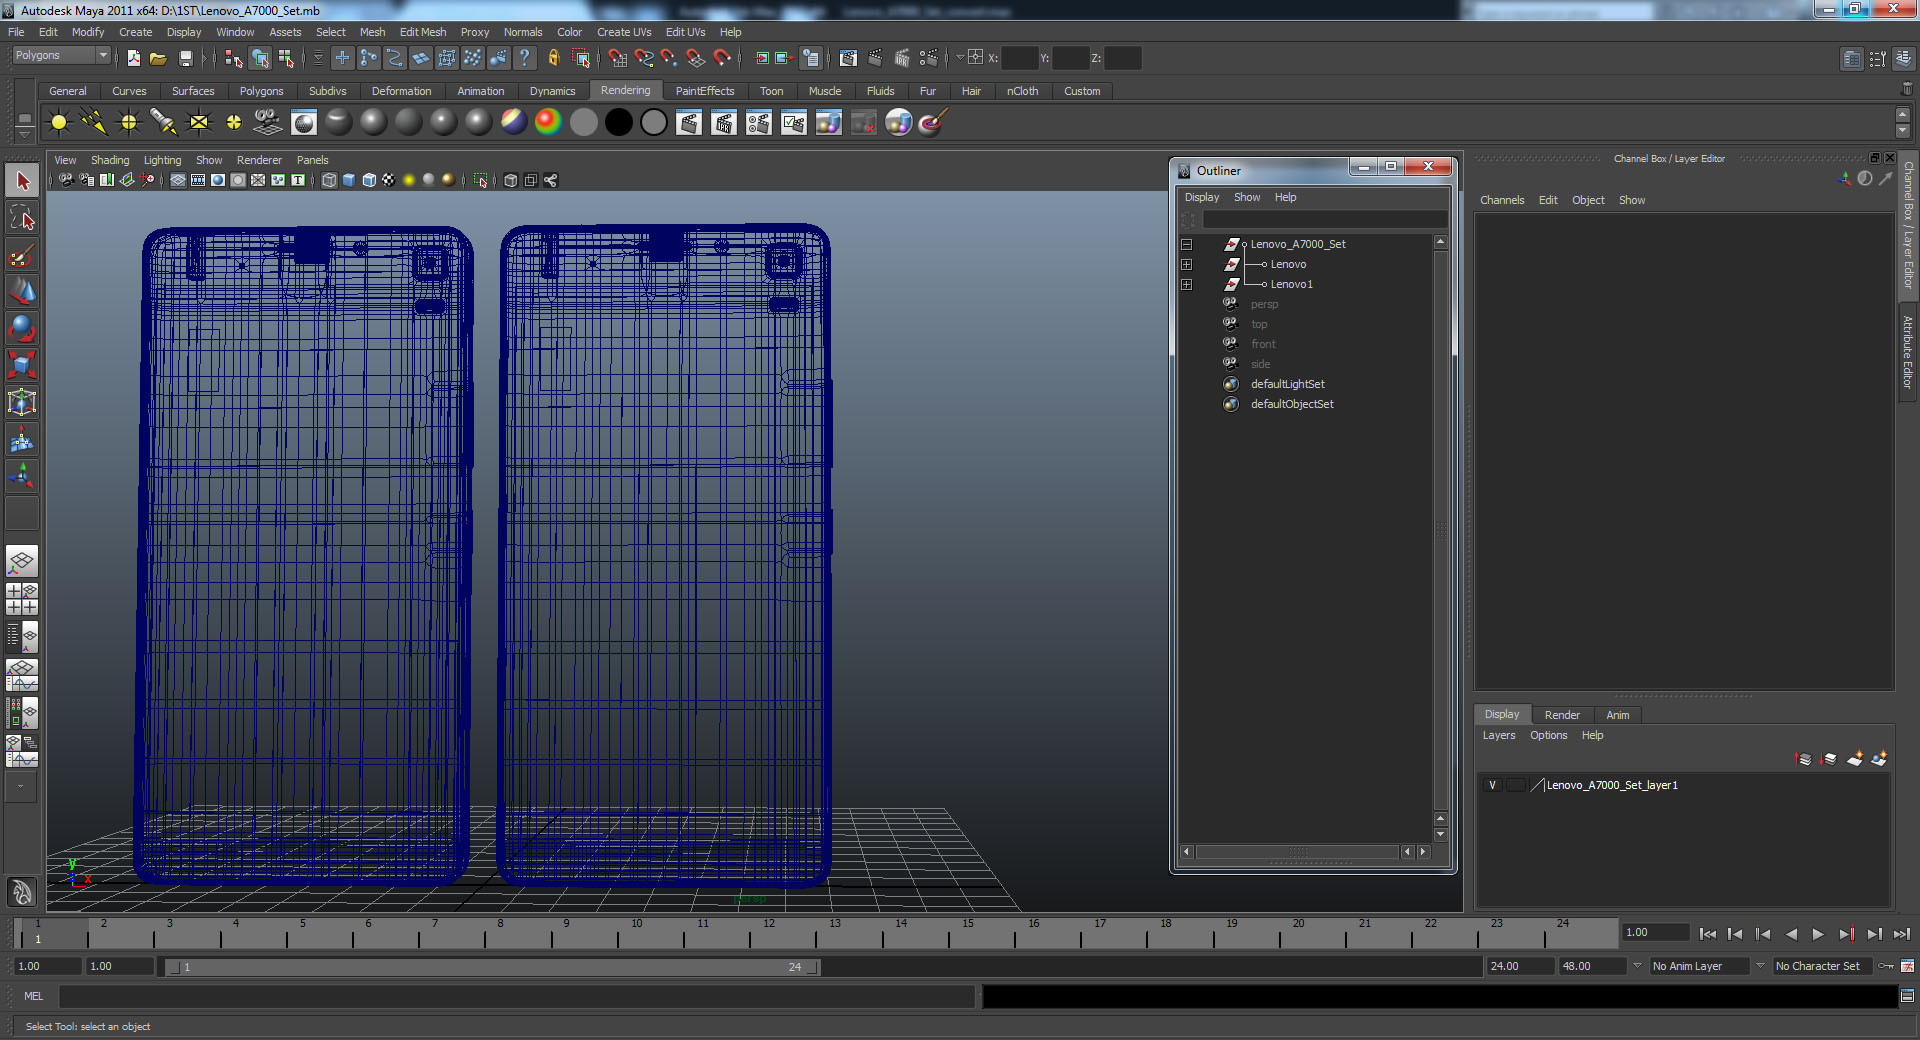Create an ambient light from shelf

click(59, 123)
